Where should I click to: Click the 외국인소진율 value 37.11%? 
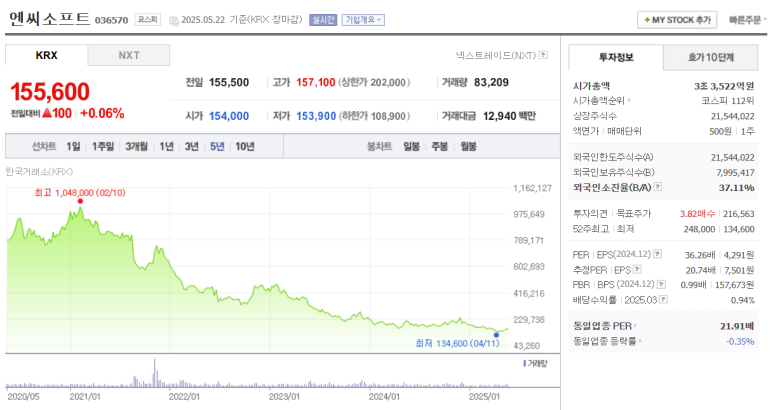pos(737,188)
